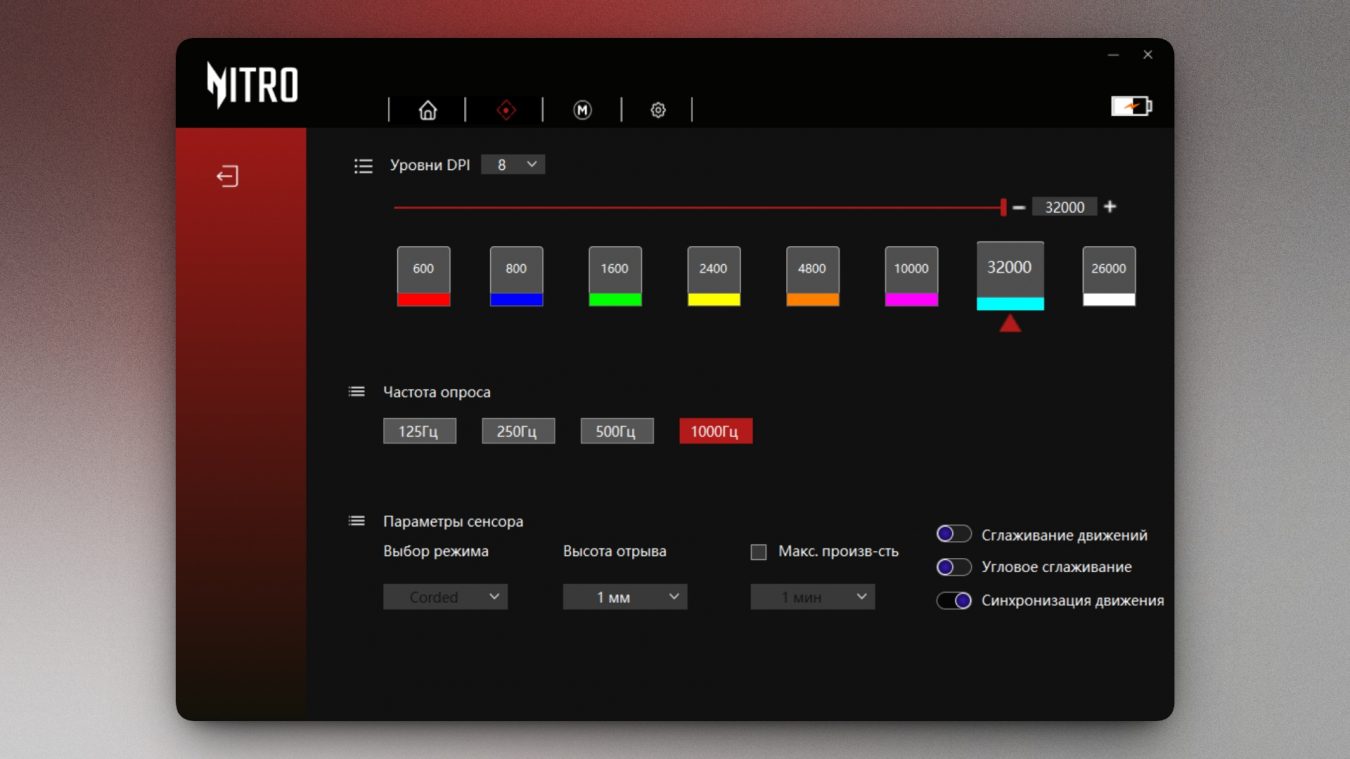Select the 125Гц polling rate

click(419, 431)
